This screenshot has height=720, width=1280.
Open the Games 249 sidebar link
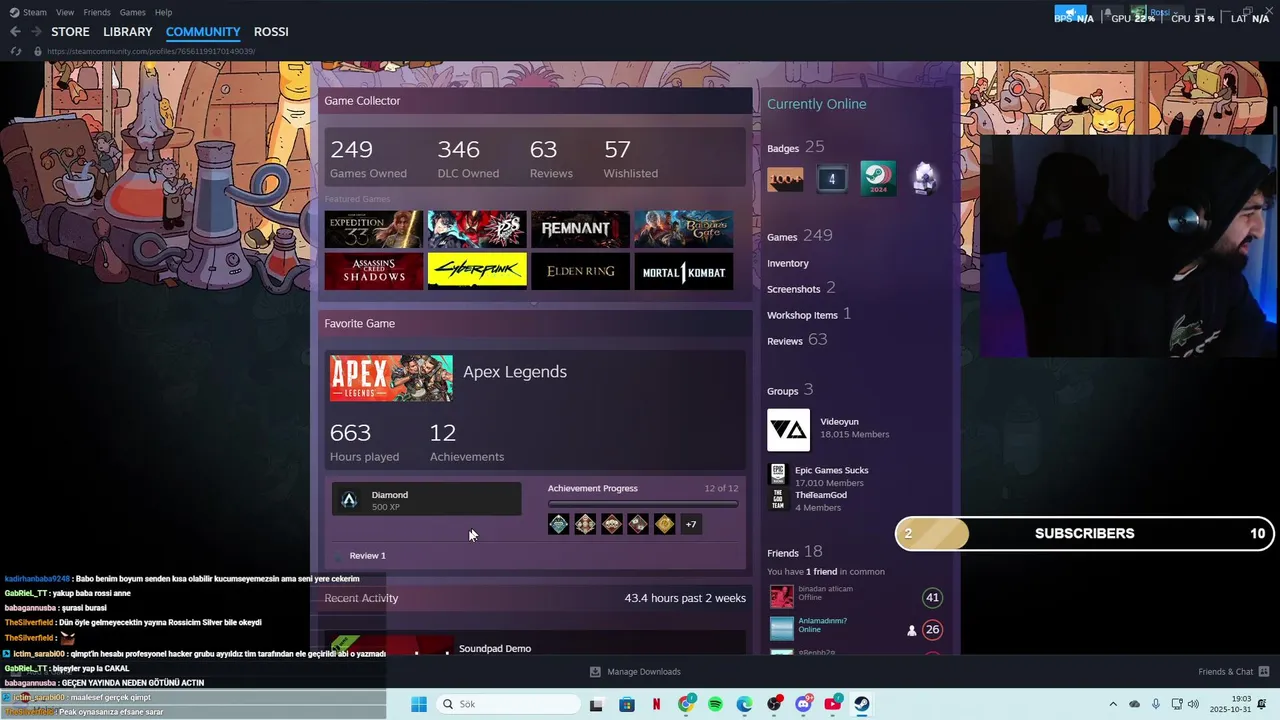[799, 236]
